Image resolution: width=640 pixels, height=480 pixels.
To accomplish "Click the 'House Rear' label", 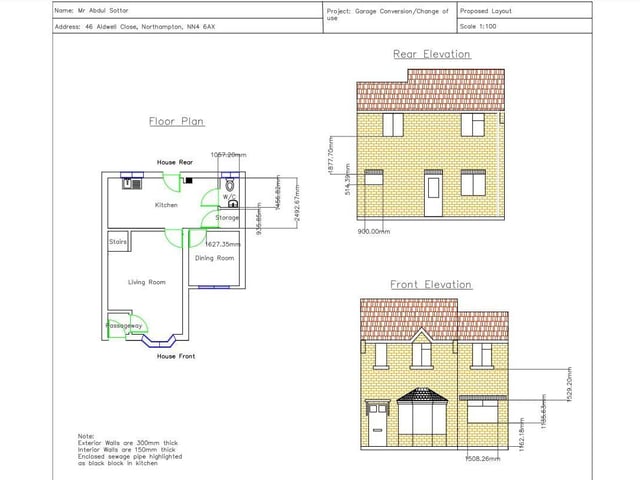I will click(x=175, y=162).
